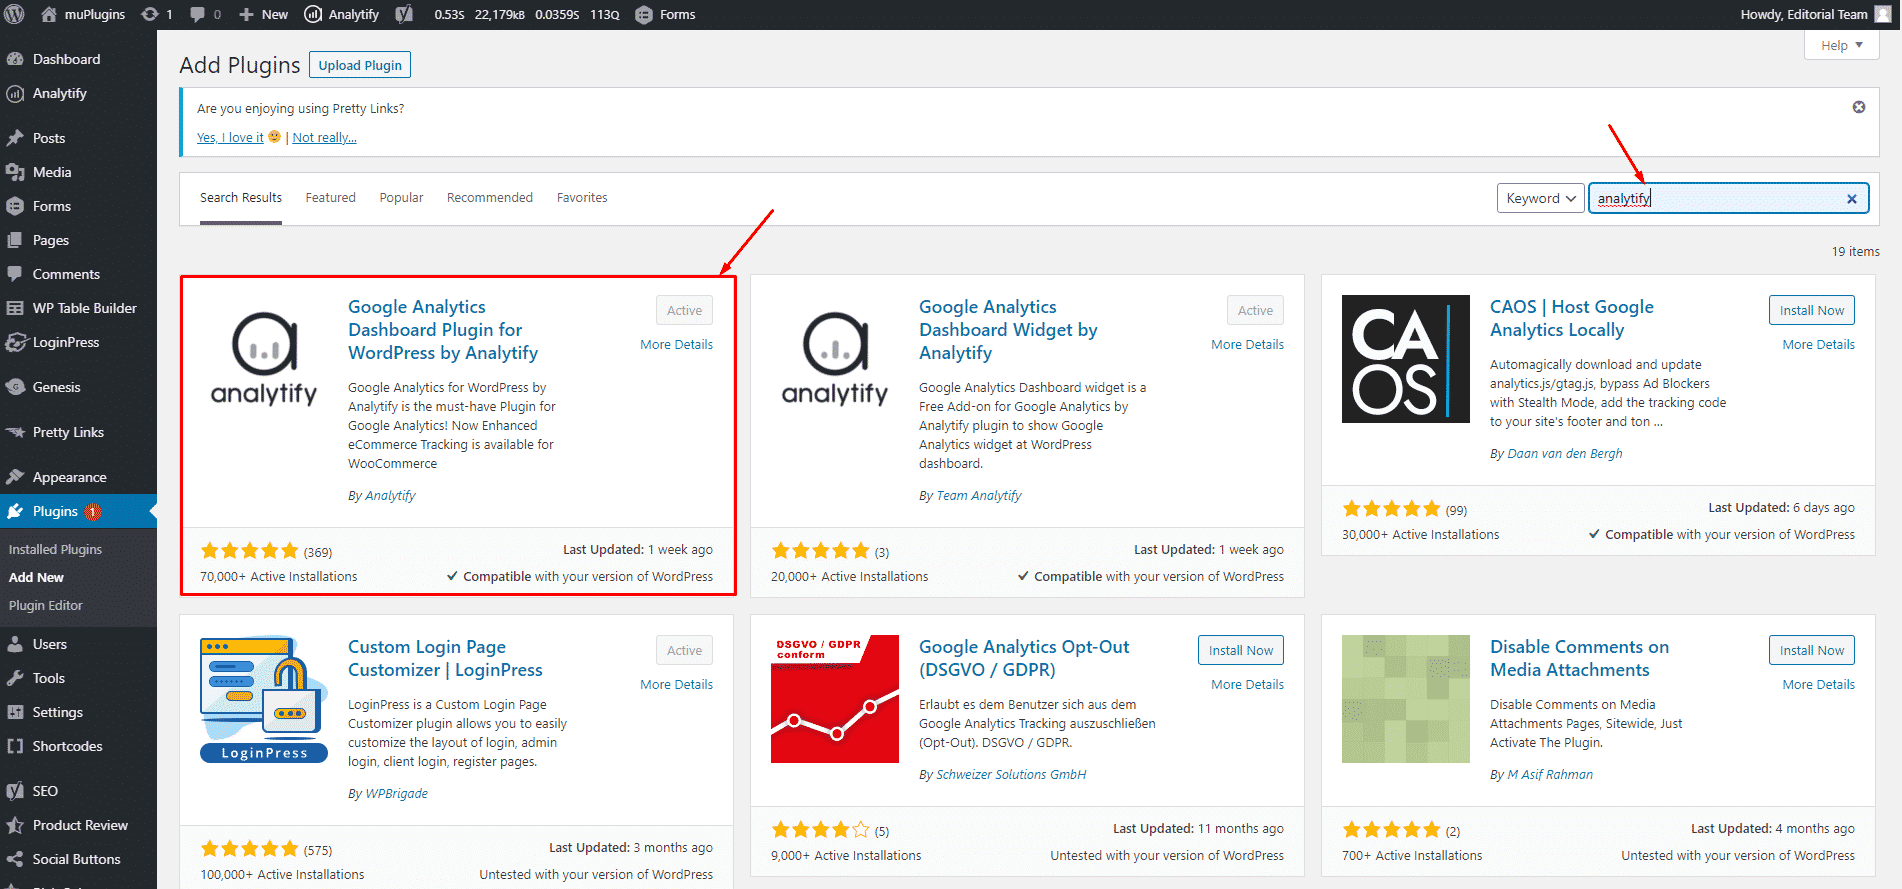Viewport: 1902px width, 889px height.
Task: Switch to Search Results tab
Action: pos(241,198)
